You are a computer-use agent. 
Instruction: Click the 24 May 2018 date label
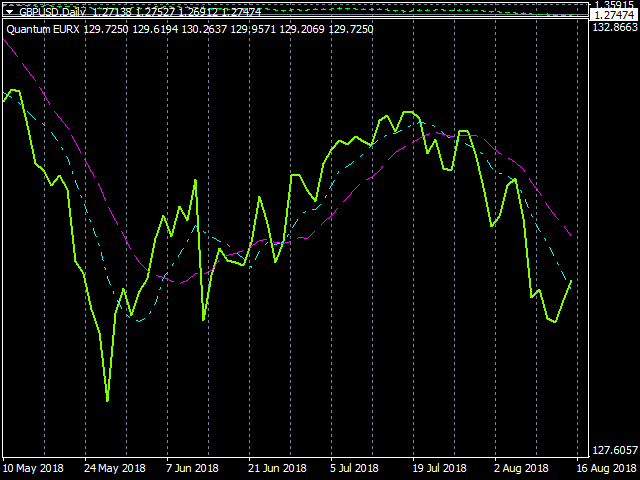pos(115,468)
